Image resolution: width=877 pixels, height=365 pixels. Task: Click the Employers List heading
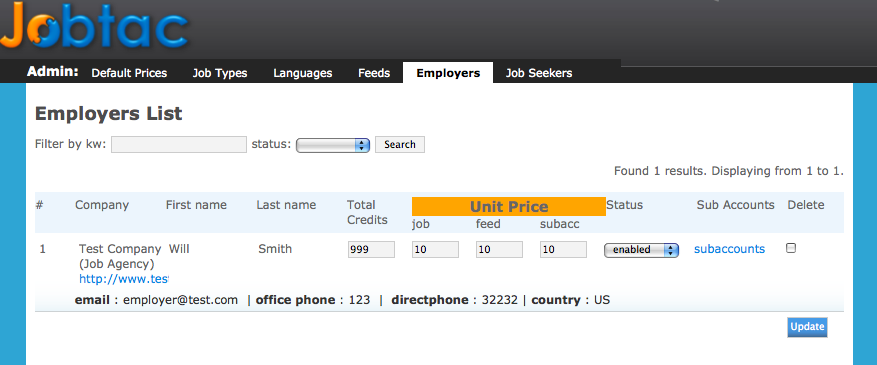point(109,114)
